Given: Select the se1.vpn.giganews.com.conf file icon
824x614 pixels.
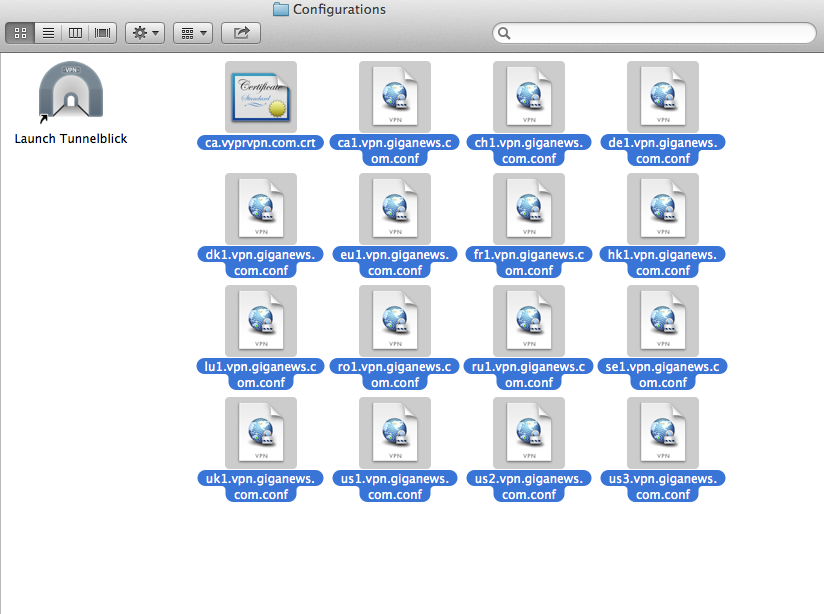Looking at the screenshot, I should (663, 321).
